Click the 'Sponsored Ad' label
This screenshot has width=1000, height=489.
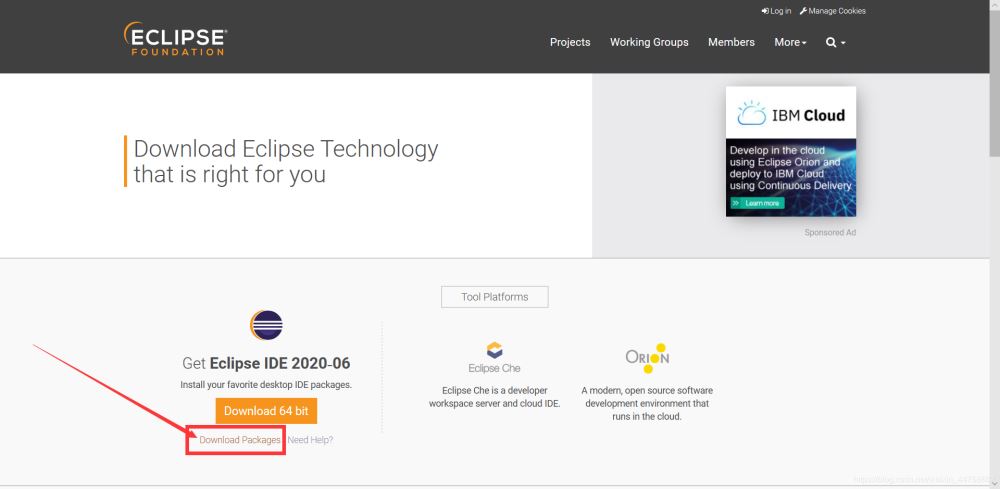coord(830,233)
